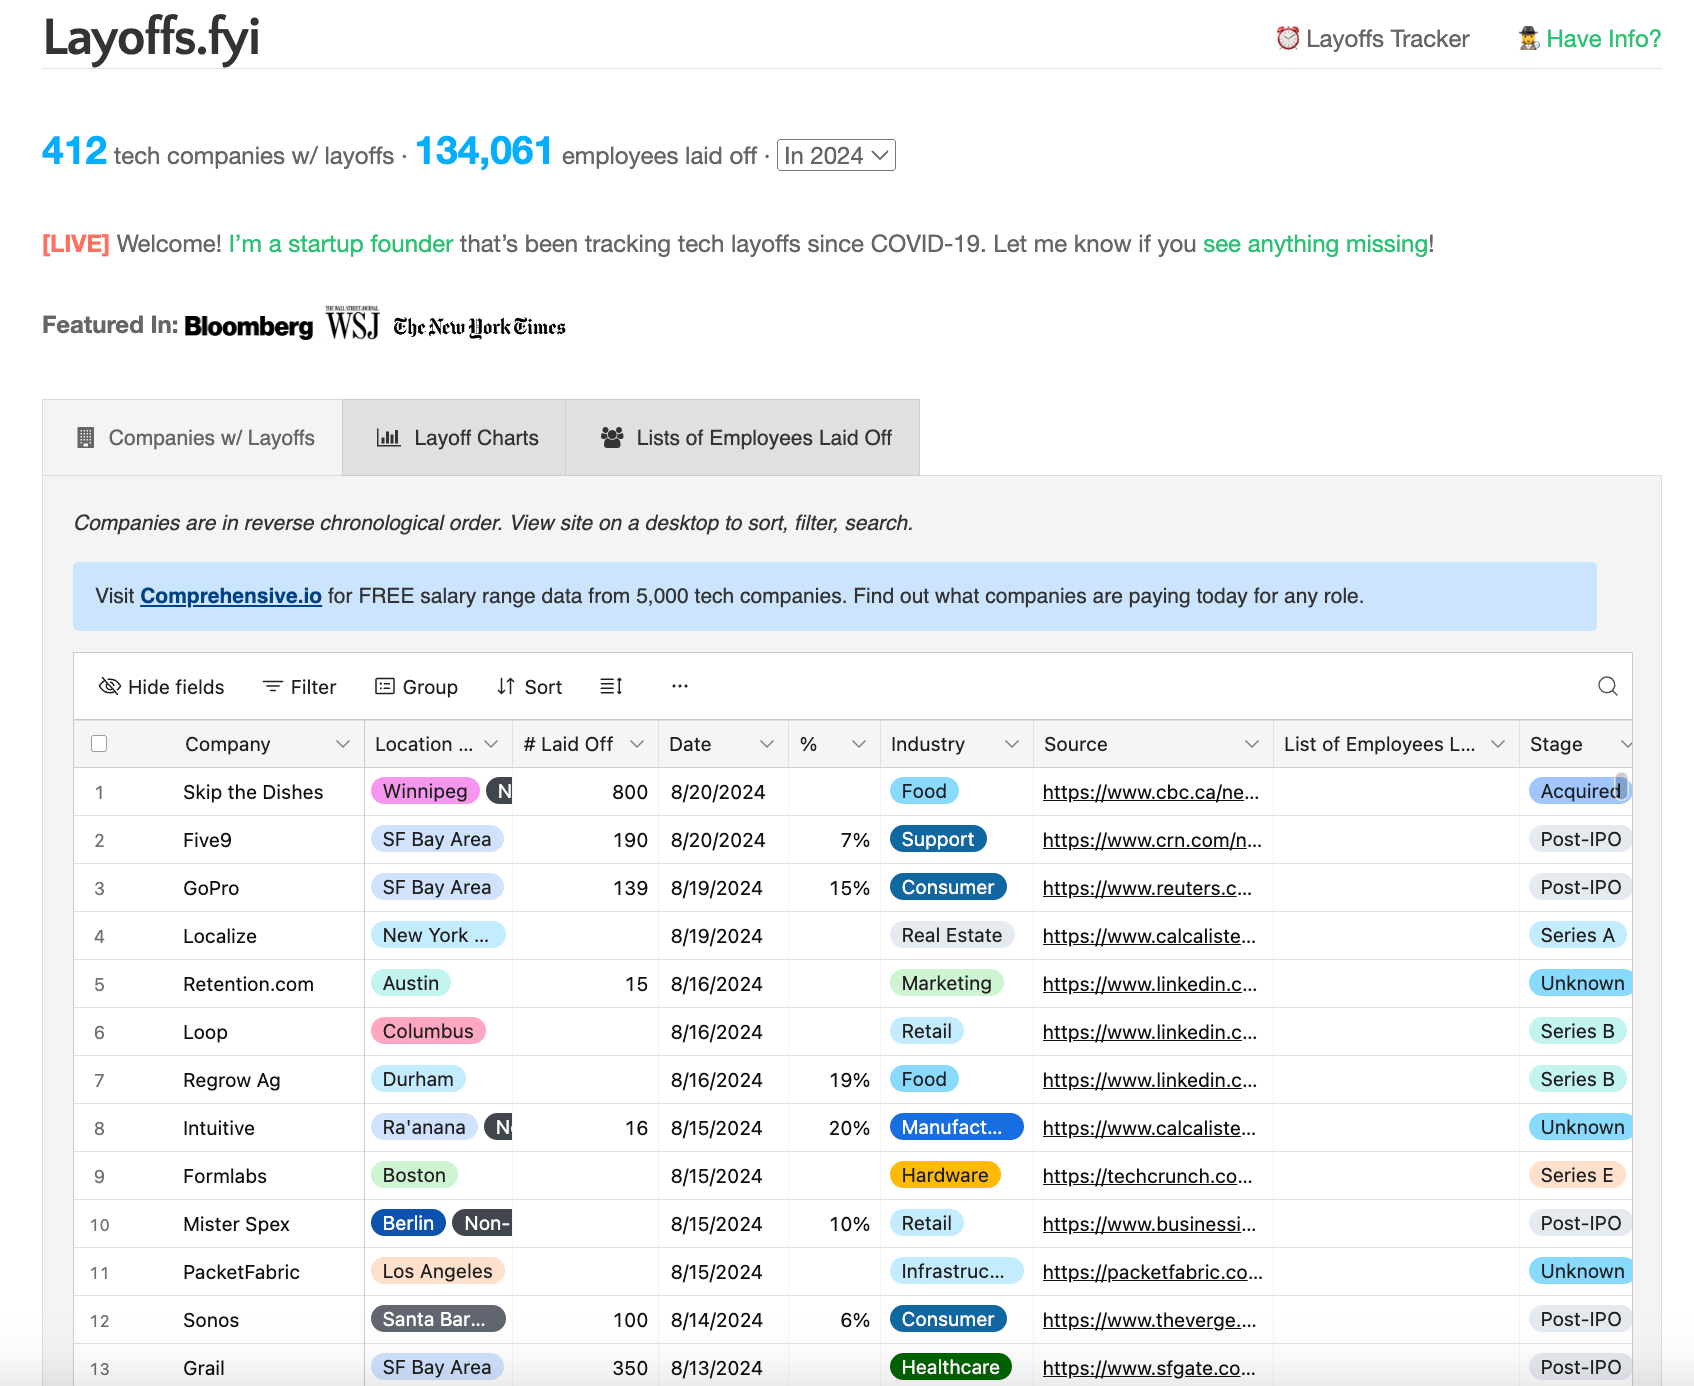Click the Columbus location tag
Image resolution: width=1694 pixels, height=1386 pixels.
[x=428, y=1031]
